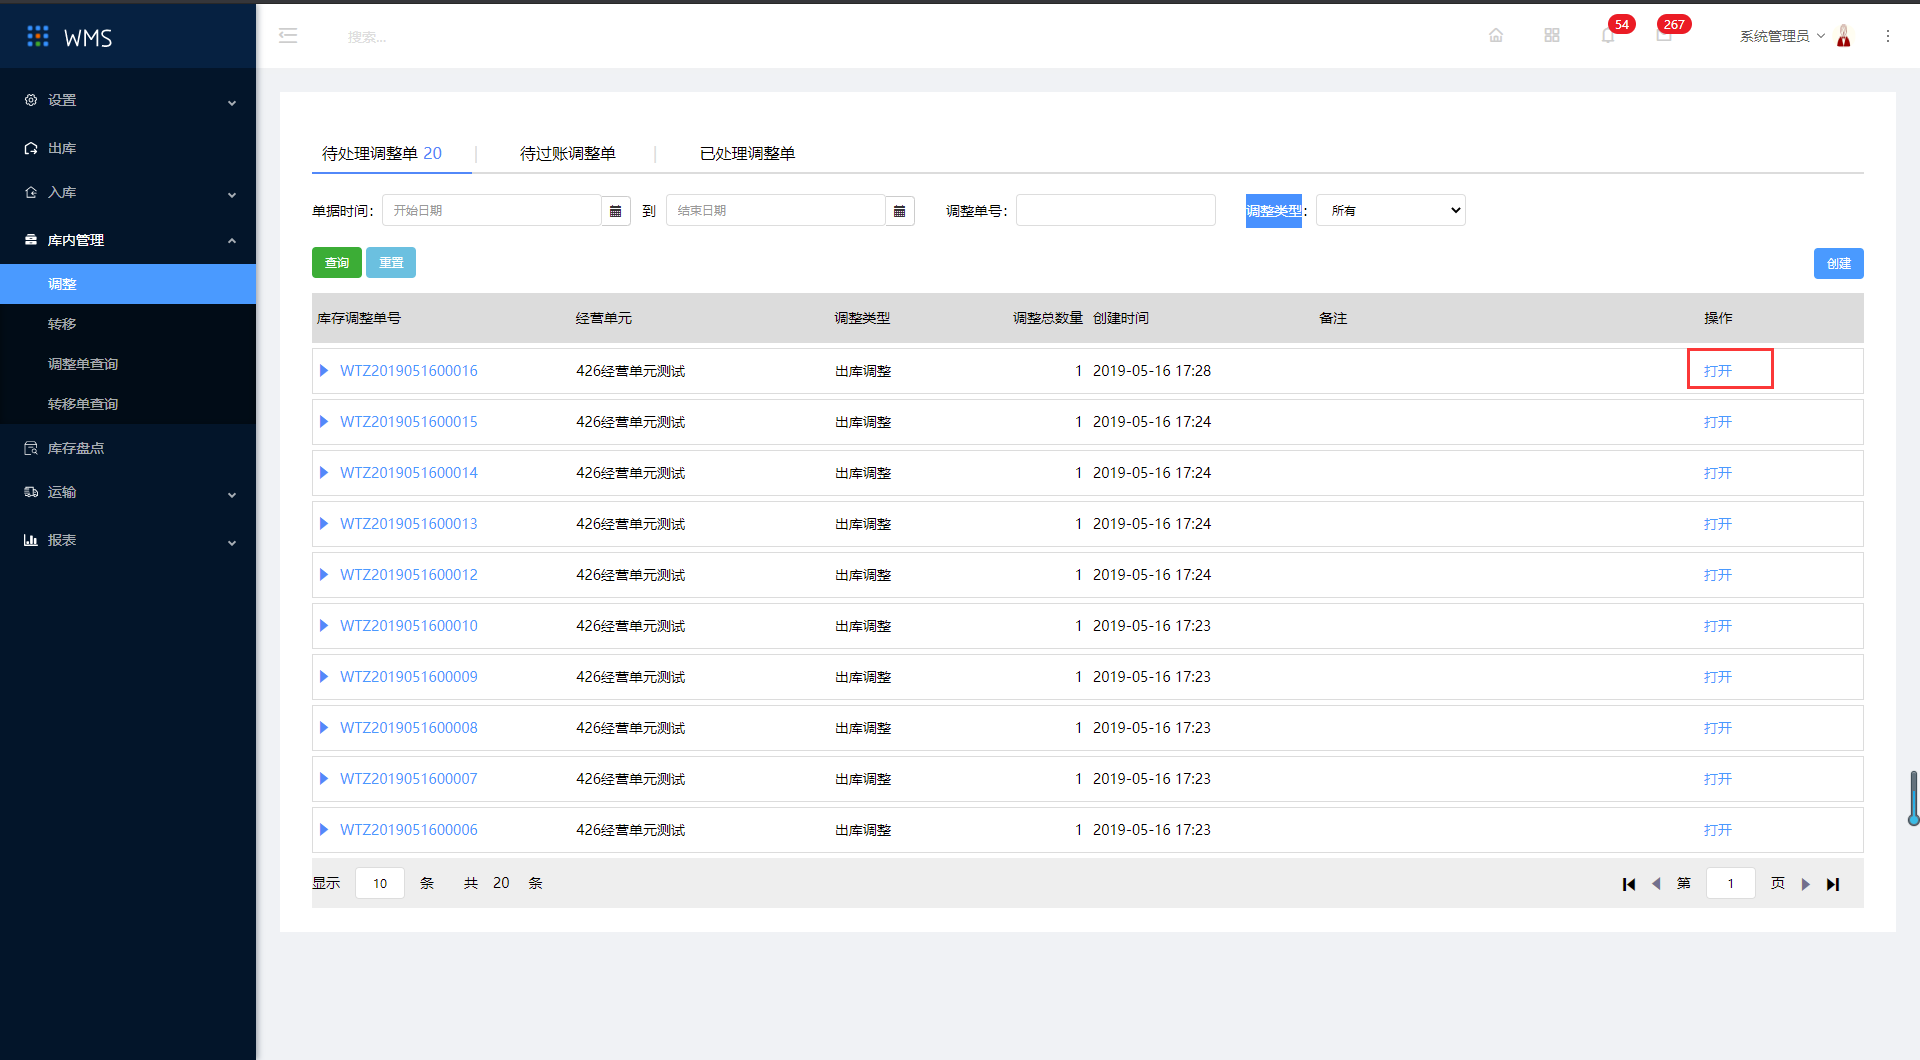This screenshot has height=1060, width=1920.
Task: Go to previous page arrow
Action: (1657, 884)
